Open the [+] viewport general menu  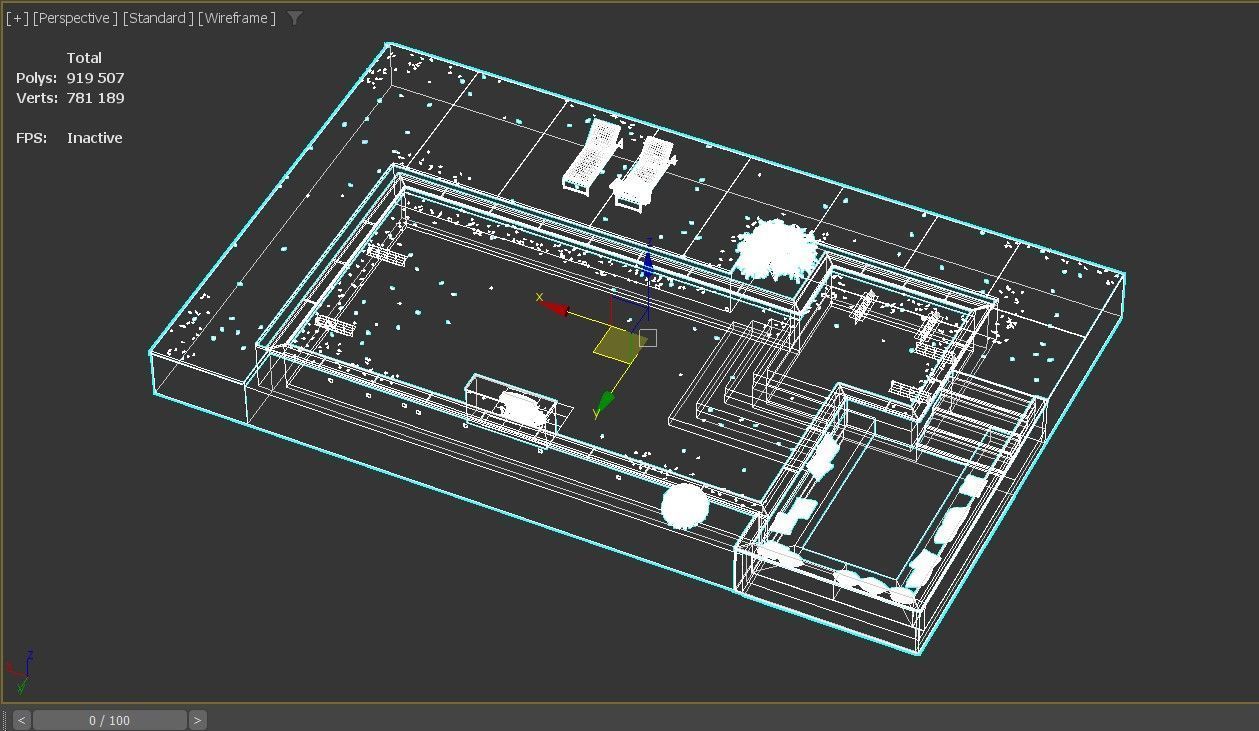[x=17, y=18]
